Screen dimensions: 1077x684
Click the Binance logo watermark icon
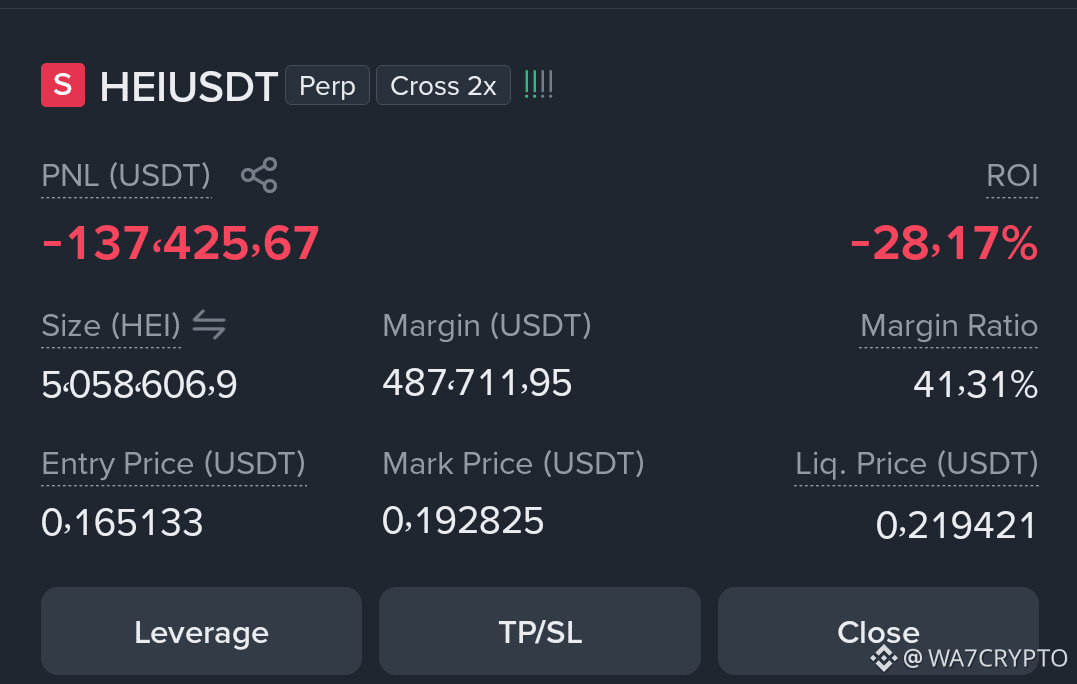point(884,658)
